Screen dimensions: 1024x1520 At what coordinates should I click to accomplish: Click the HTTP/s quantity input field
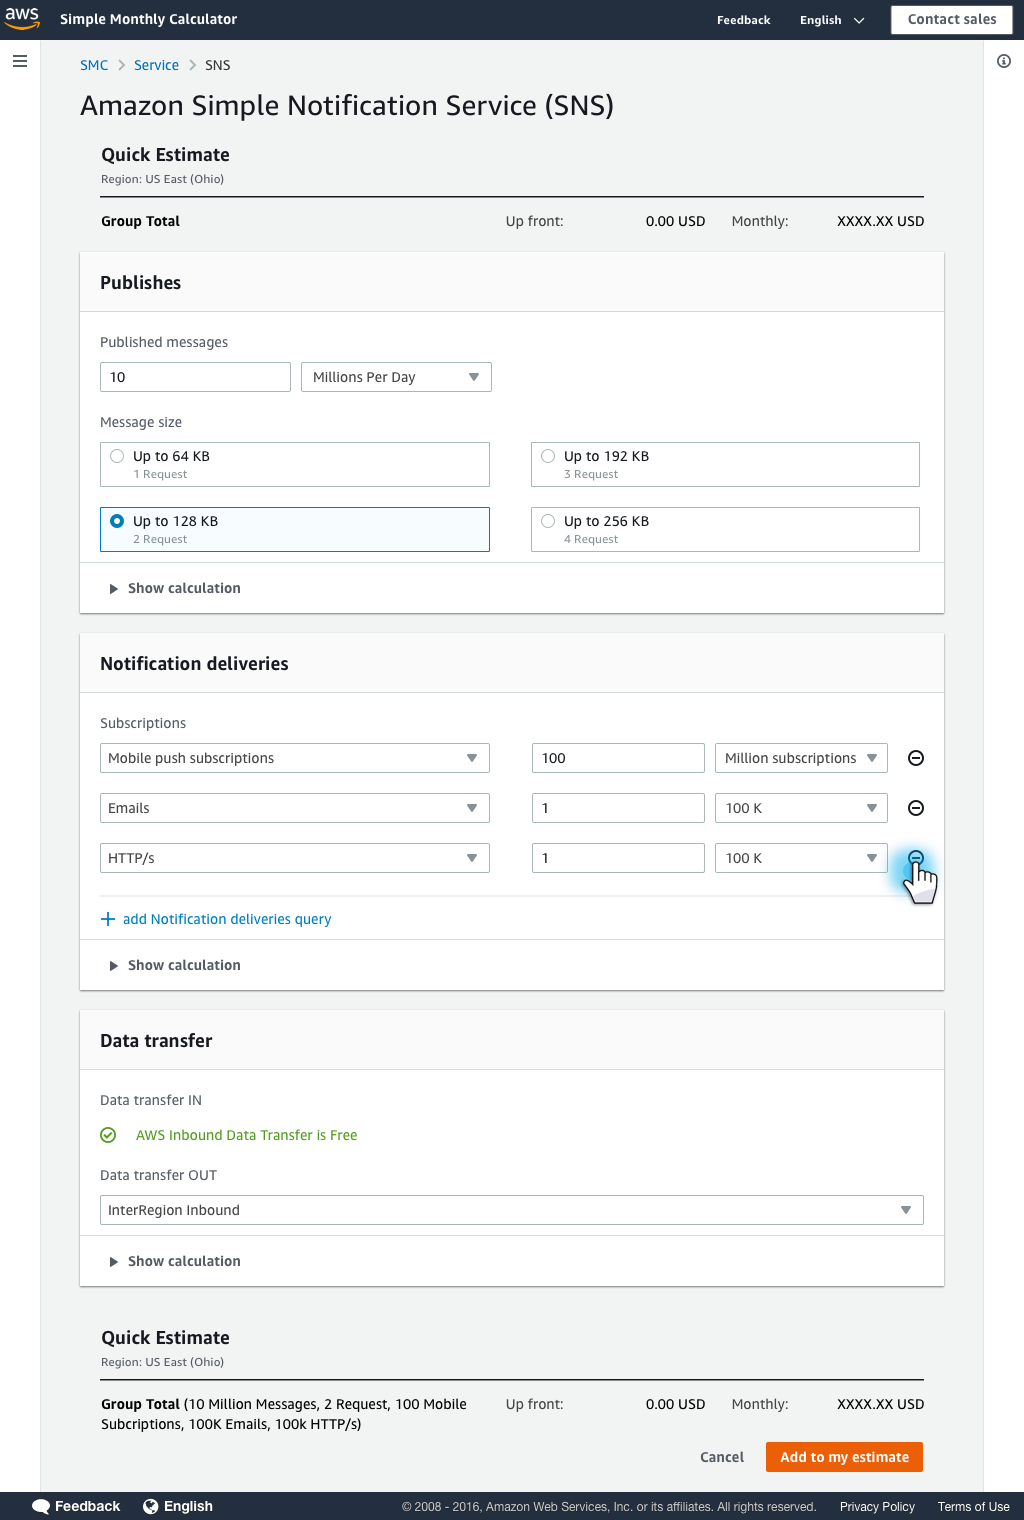[618, 858]
